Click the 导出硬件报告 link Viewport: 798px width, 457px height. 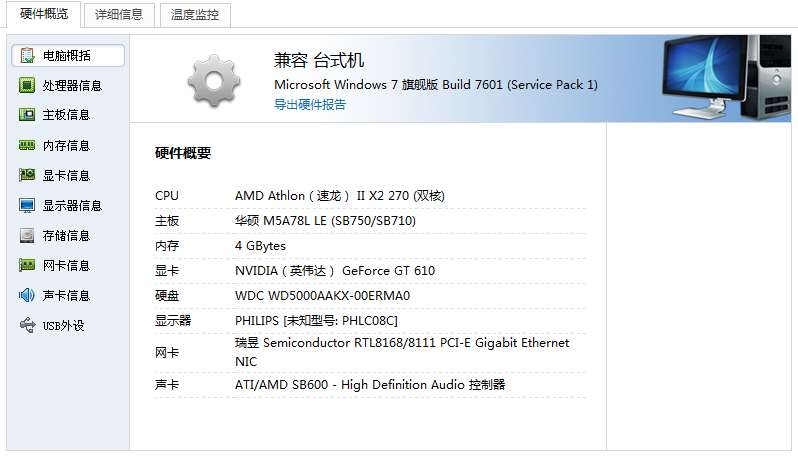[310, 105]
